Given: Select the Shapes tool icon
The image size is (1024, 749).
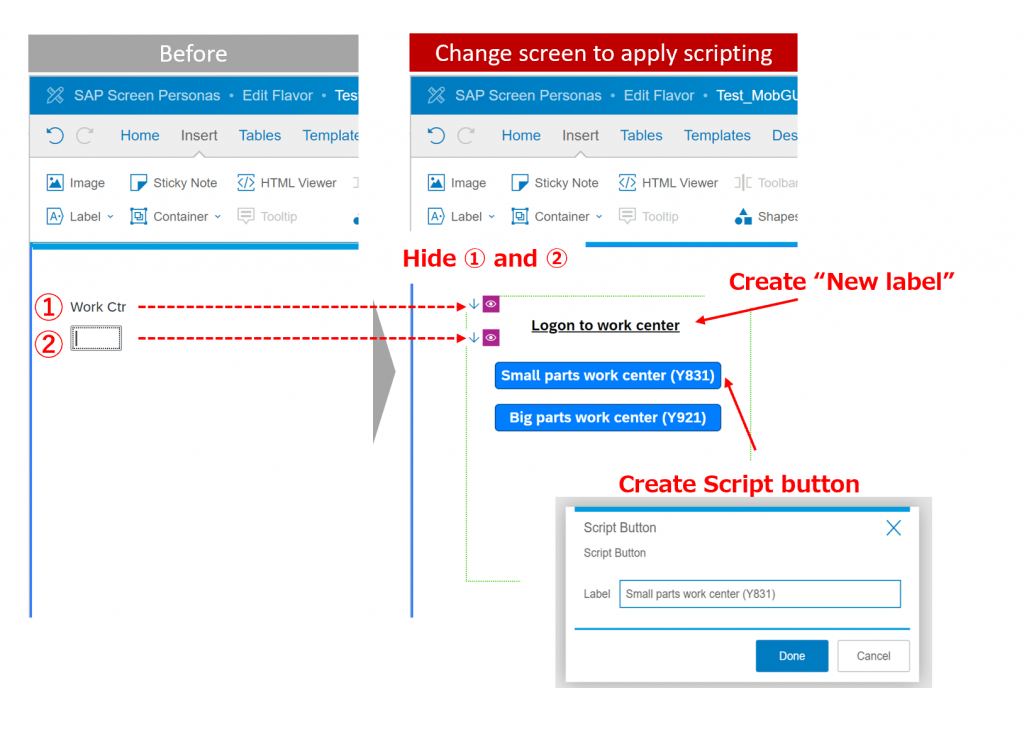Looking at the screenshot, I should coord(743,216).
